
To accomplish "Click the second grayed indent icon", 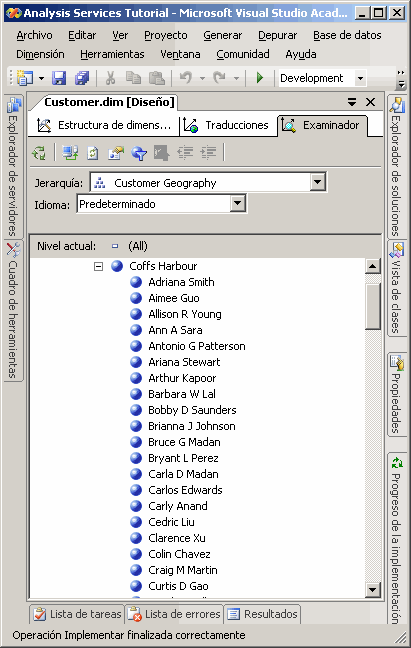I will point(208,153).
